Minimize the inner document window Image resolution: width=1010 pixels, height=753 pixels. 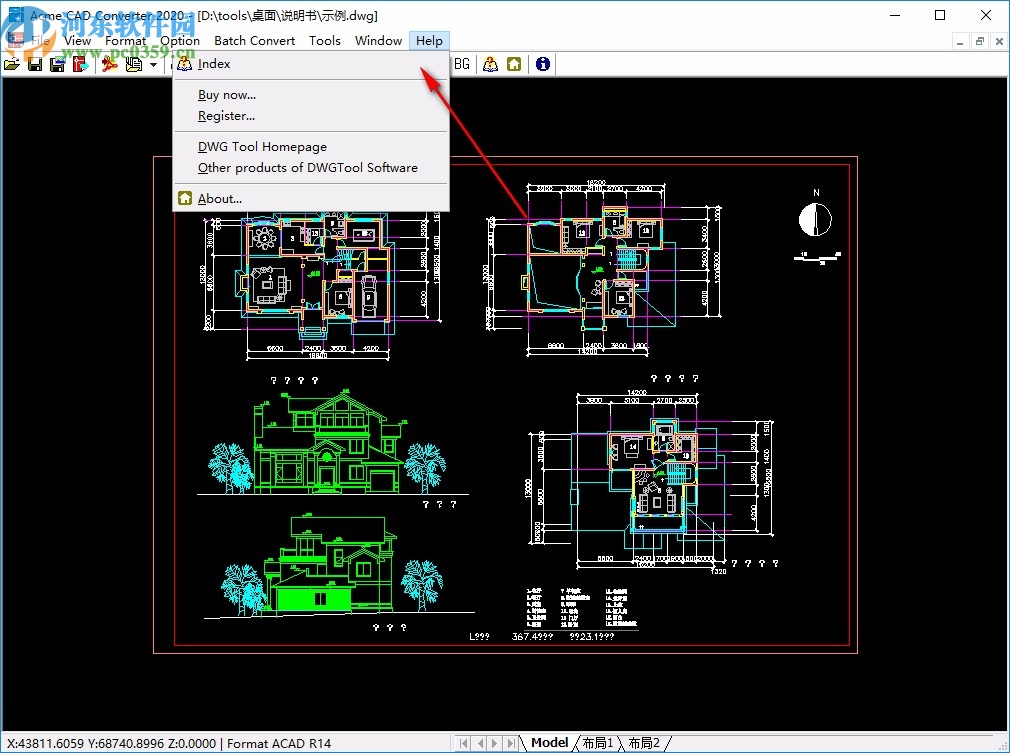click(x=960, y=42)
